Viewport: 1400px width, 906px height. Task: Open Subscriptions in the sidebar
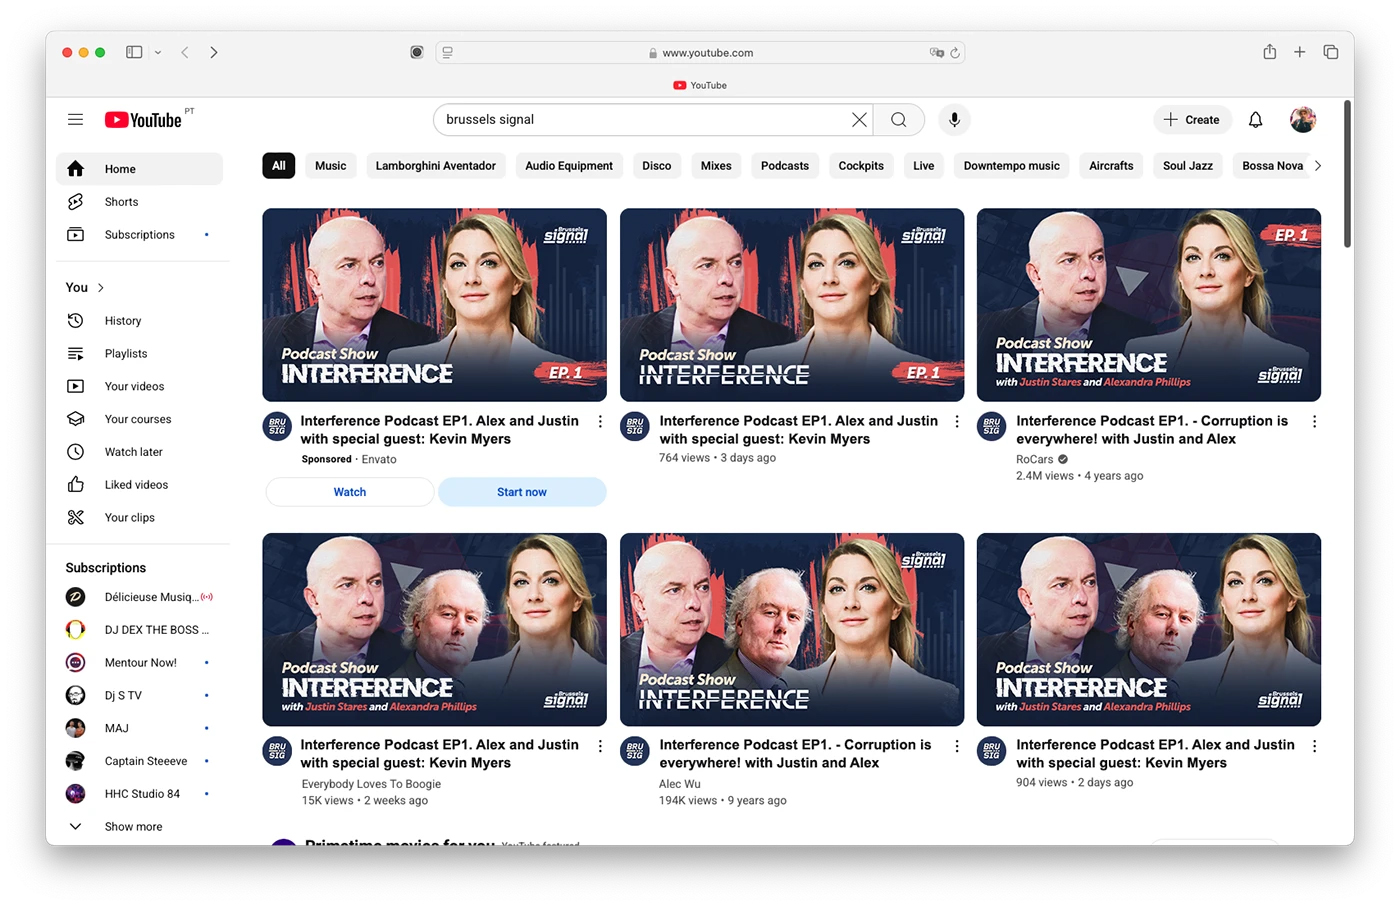(140, 235)
